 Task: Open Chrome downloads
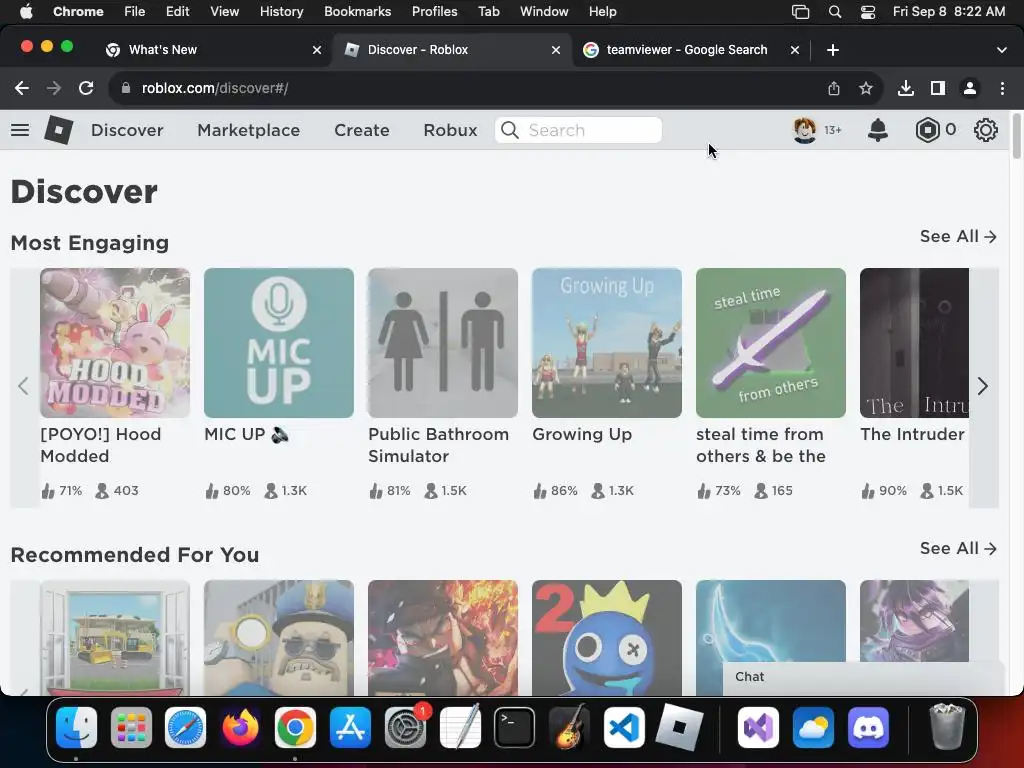pyautogui.click(x=906, y=88)
